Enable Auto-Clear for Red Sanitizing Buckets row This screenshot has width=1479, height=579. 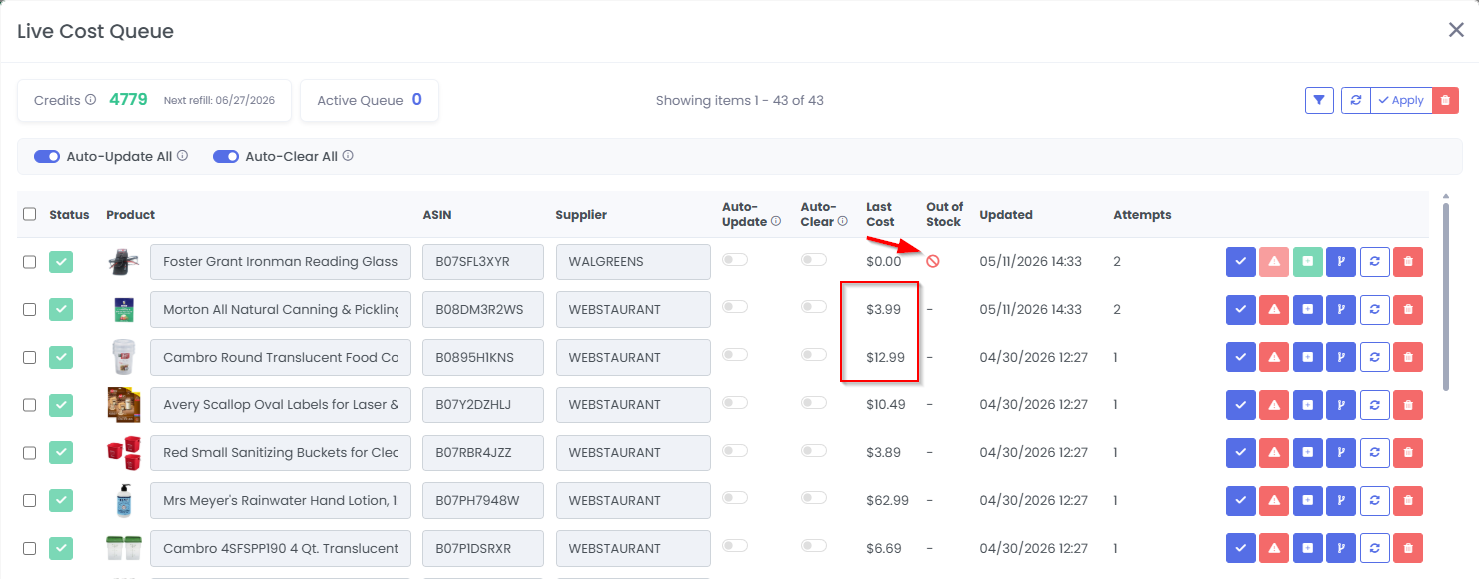(814, 451)
